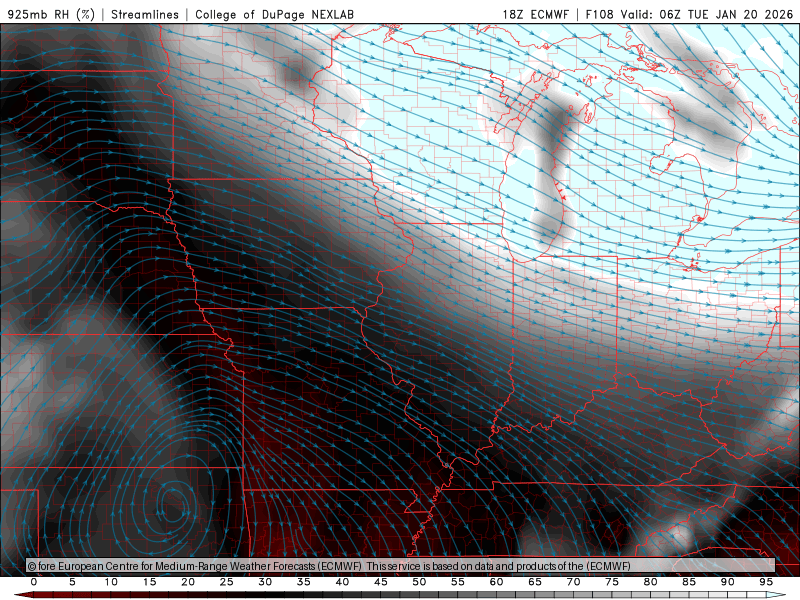800x600 pixels.
Task: Select the '40' label on RH legend
Action: click(x=342, y=582)
